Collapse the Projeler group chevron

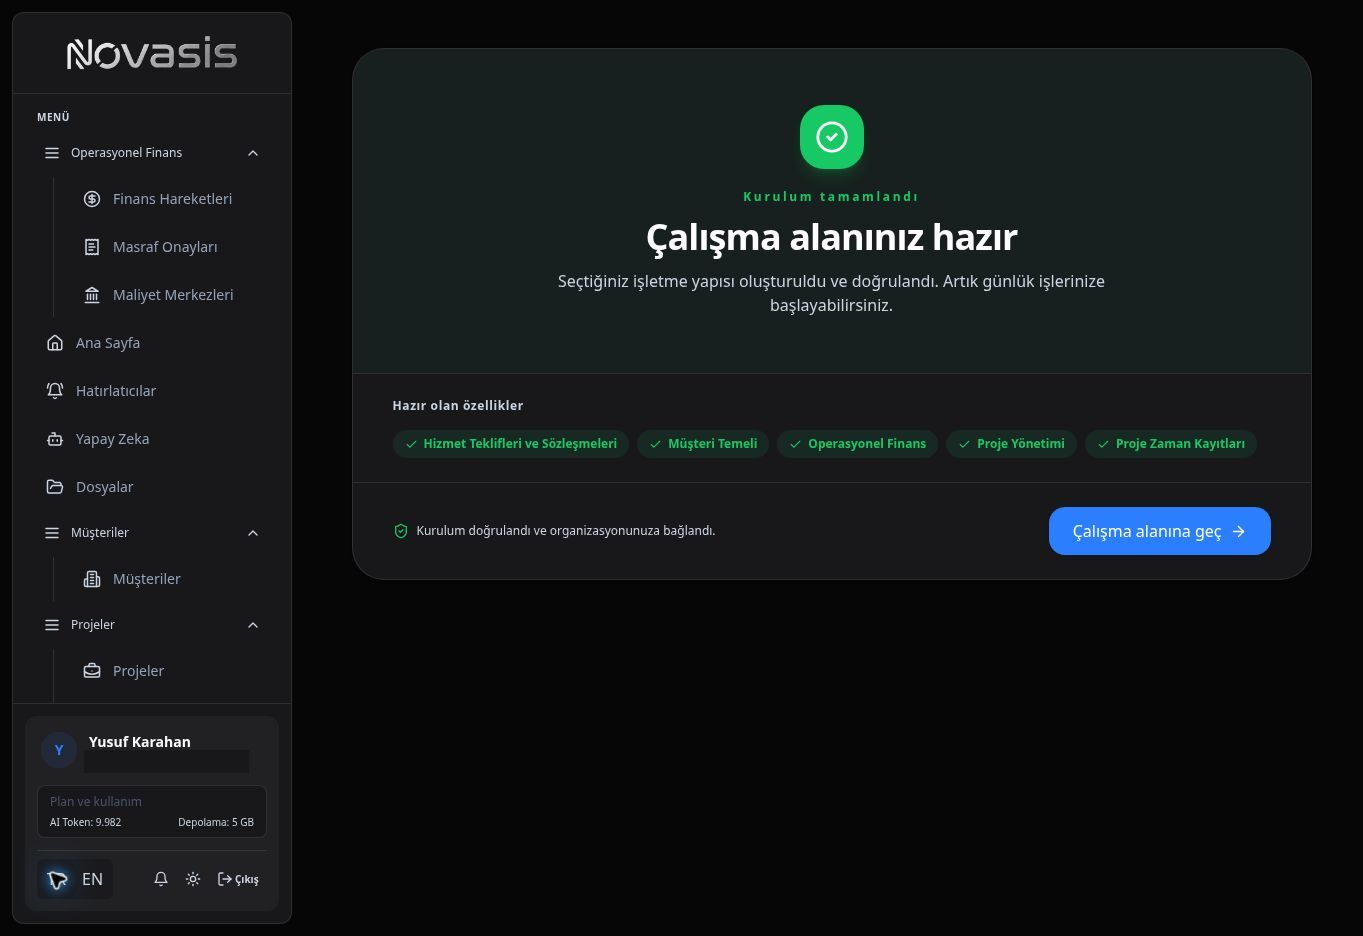point(253,625)
